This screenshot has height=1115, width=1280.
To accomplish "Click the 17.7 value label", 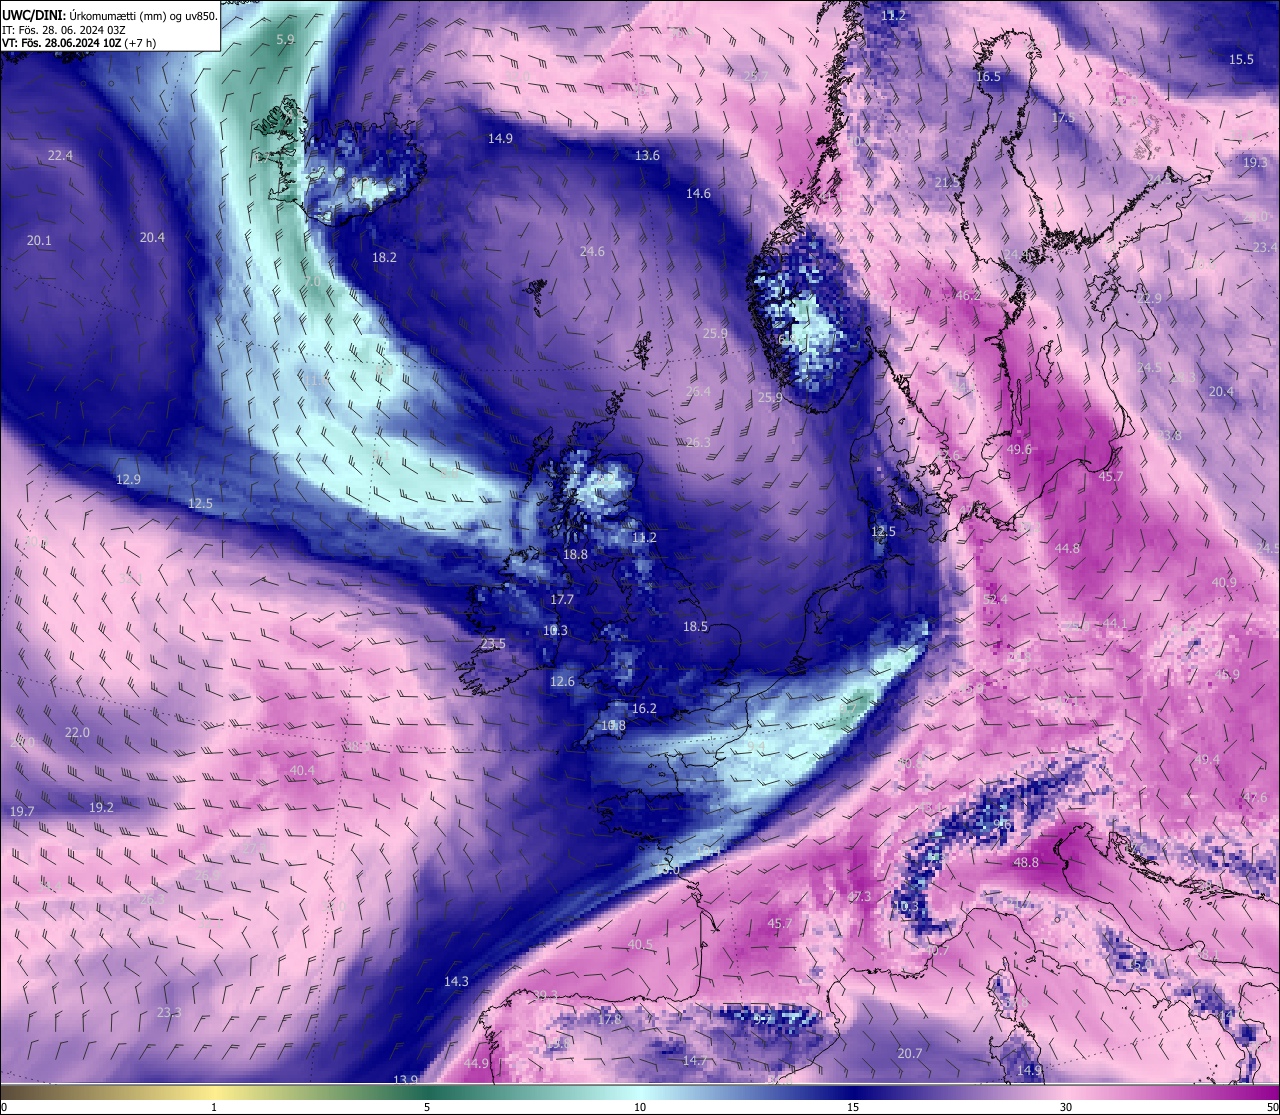I will click(562, 599).
